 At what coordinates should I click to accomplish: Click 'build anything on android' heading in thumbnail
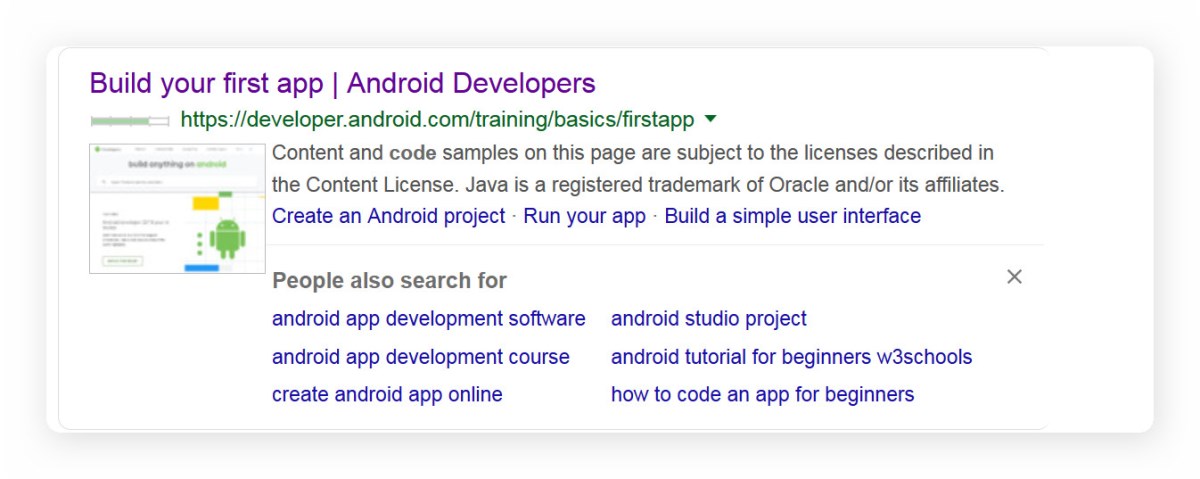coord(177,163)
